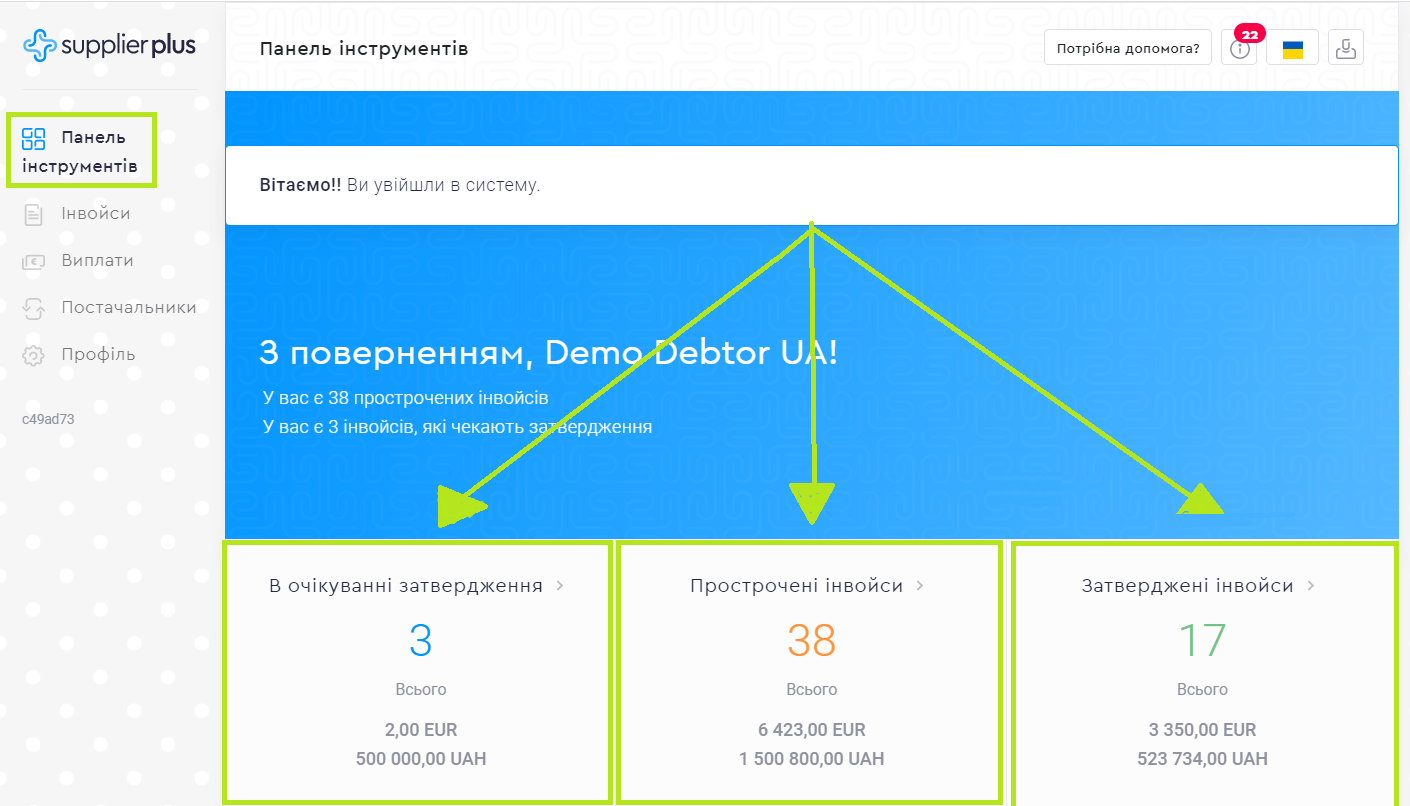Image resolution: width=1410 pixels, height=806 pixels.
Task: Open Профіль in the sidebar
Action: 98,355
